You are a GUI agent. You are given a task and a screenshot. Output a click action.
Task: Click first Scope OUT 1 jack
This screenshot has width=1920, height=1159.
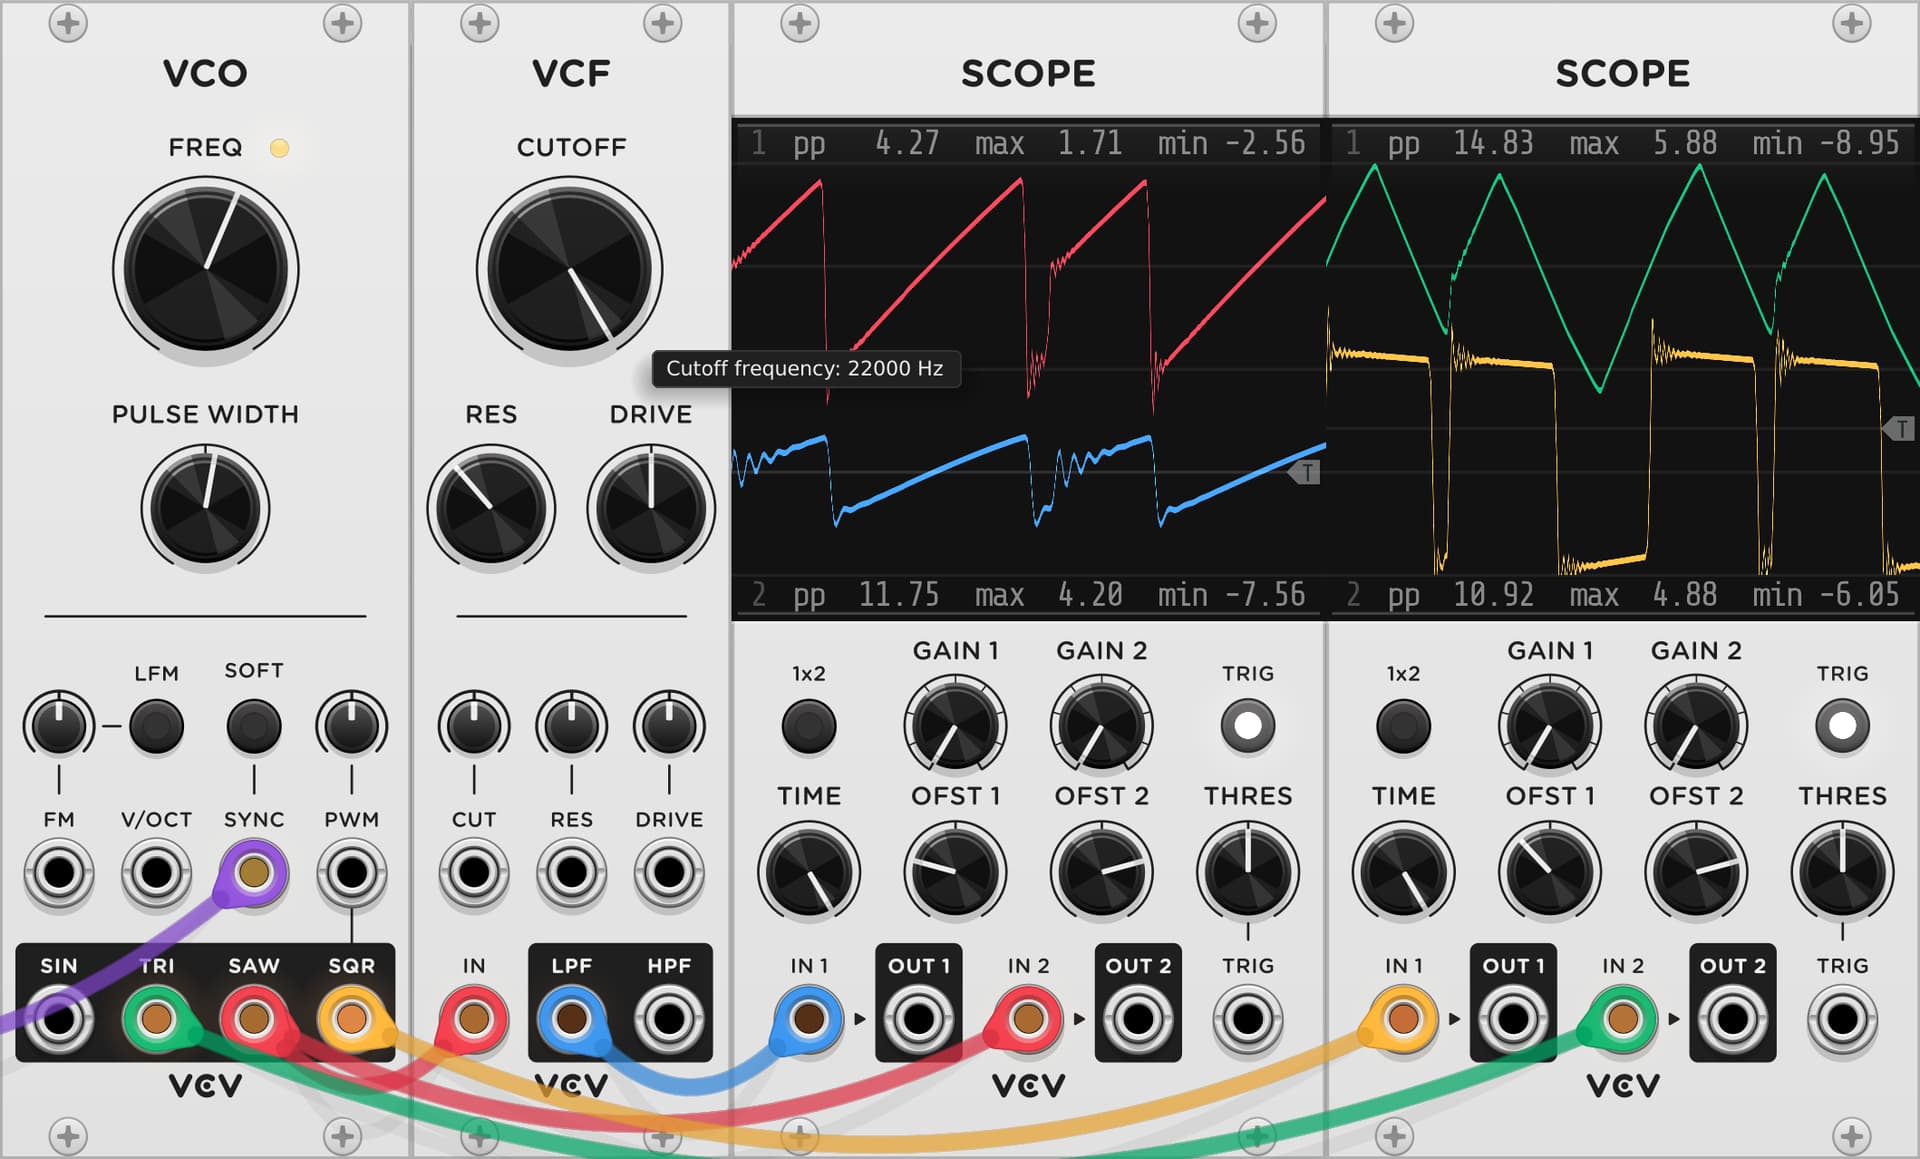pos(917,1020)
